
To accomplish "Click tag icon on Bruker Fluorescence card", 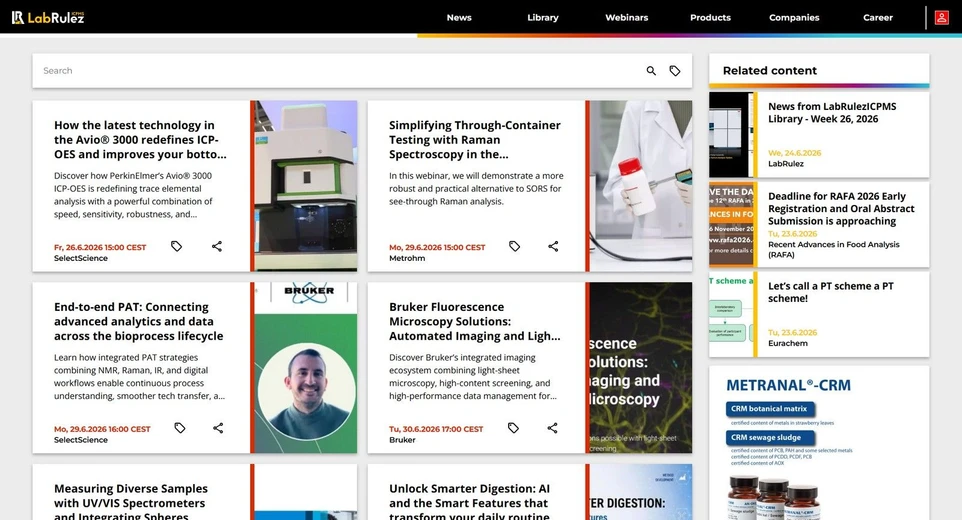I will [x=513, y=427].
